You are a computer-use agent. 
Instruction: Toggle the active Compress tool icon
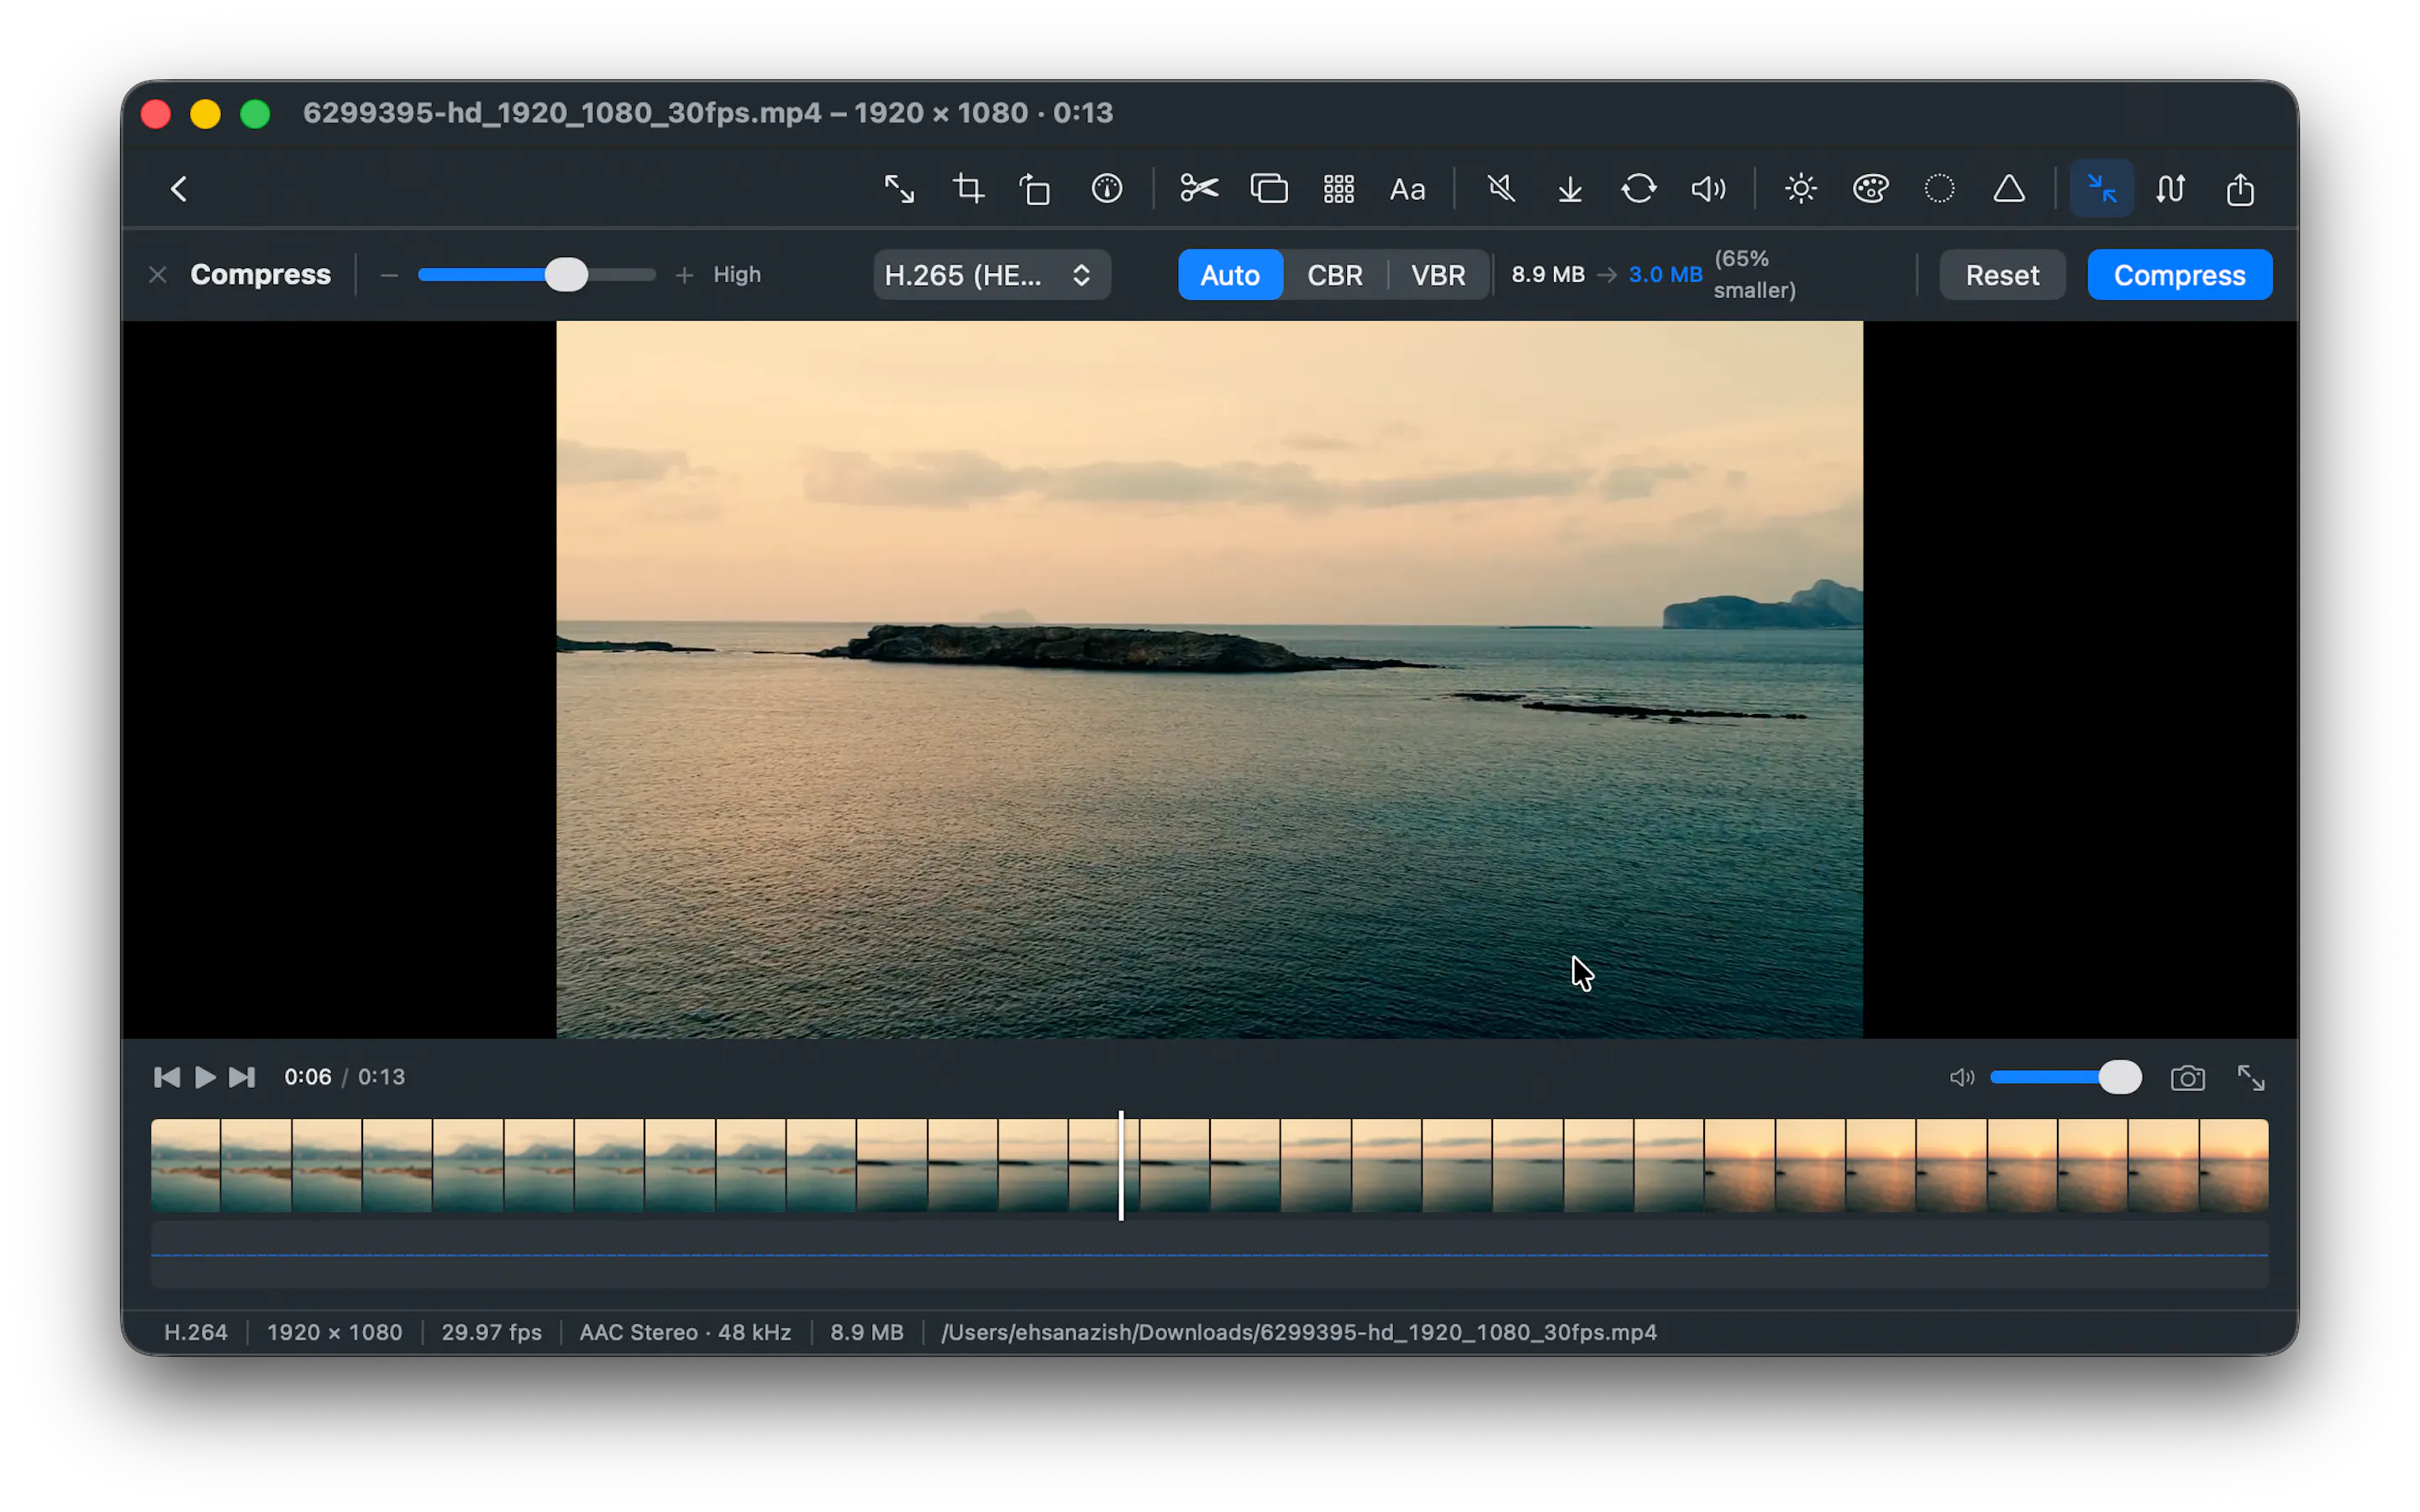click(2101, 189)
